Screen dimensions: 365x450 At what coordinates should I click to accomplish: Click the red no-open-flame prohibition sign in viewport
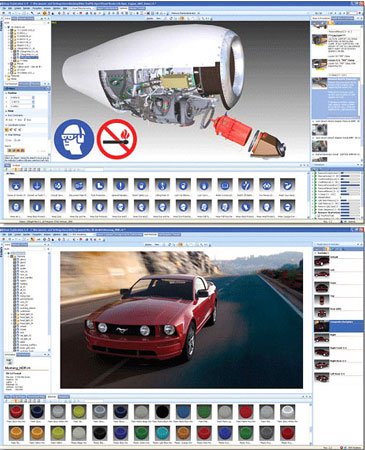(x=117, y=139)
